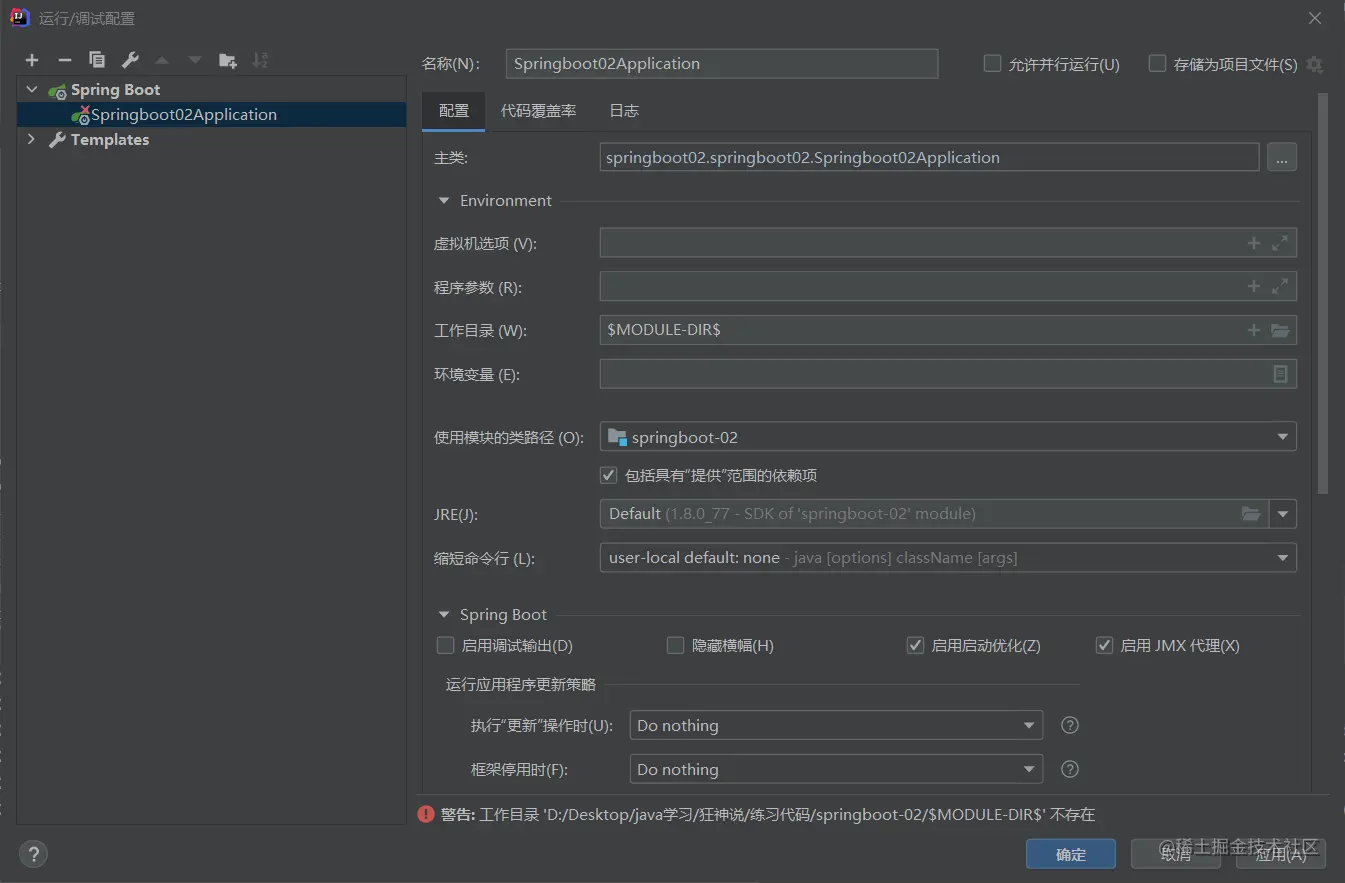The height and width of the screenshot is (883, 1345).
Task: Expand the 程序参数 field editor
Action: (1280, 287)
